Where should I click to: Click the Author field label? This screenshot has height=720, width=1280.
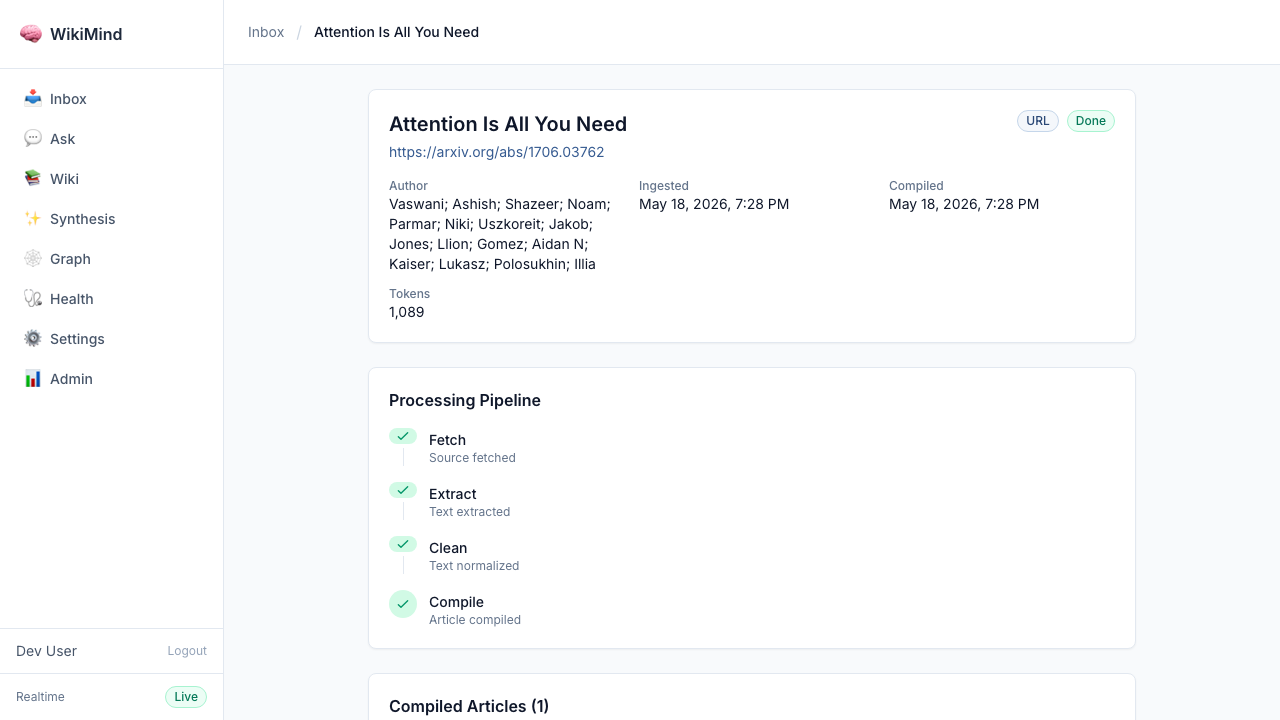pos(408,186)
